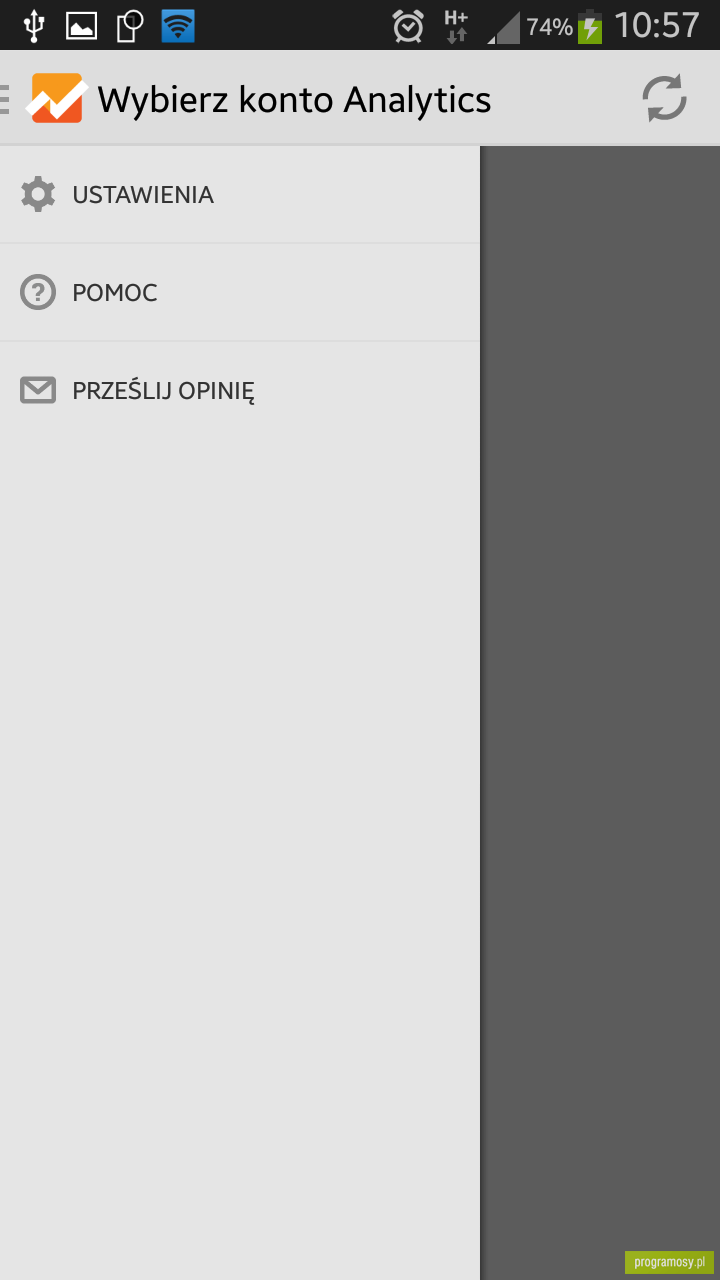Tap the programosy.pl watermark label
The image size is (720, 1280).
669,1262
